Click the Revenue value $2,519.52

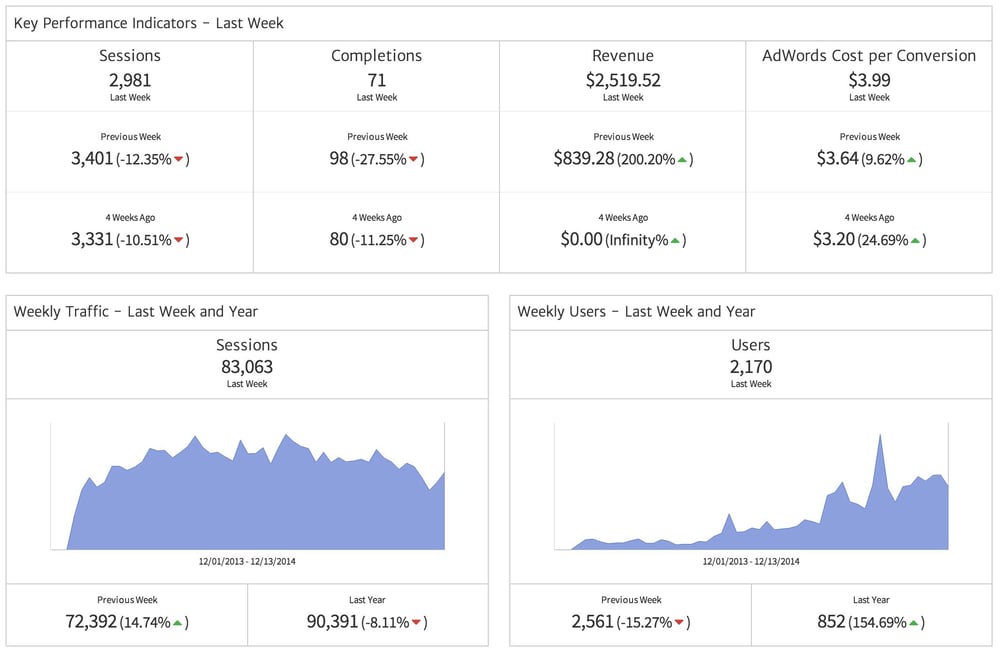coord(623,80)
